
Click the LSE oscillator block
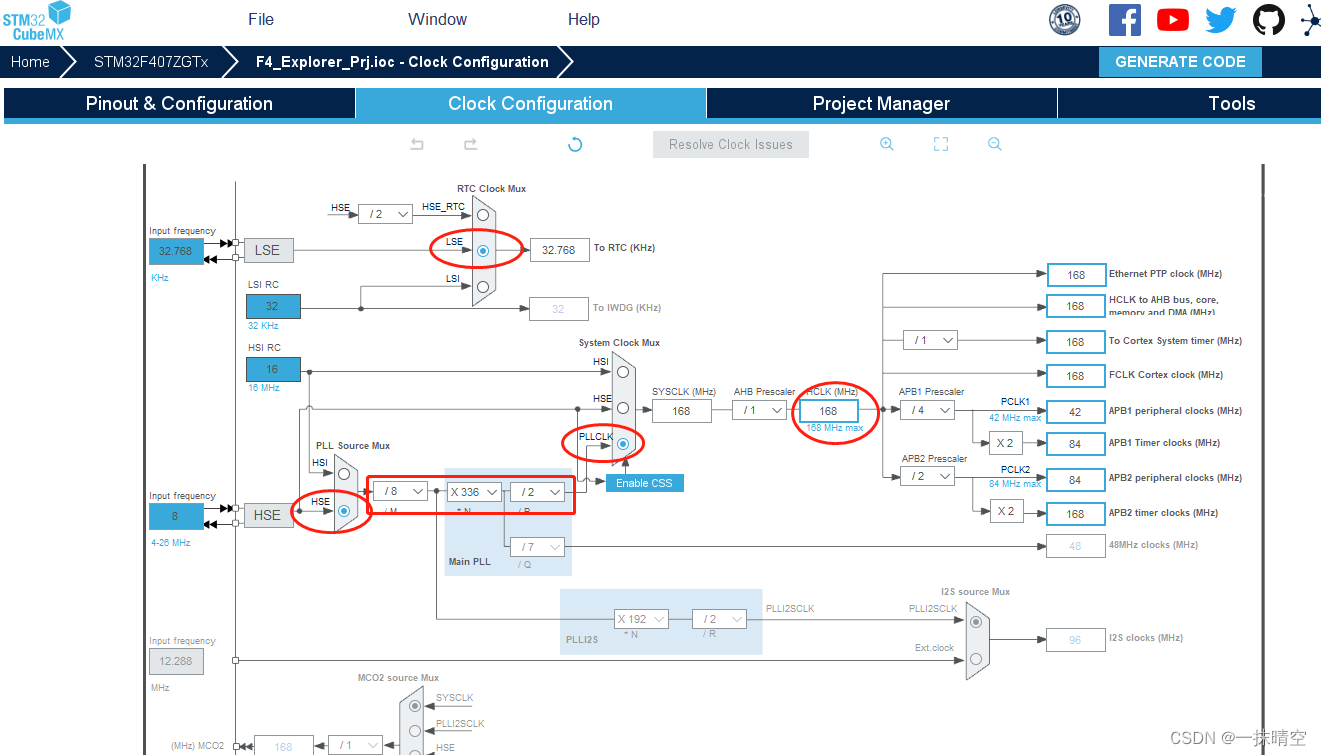(267, 250)
